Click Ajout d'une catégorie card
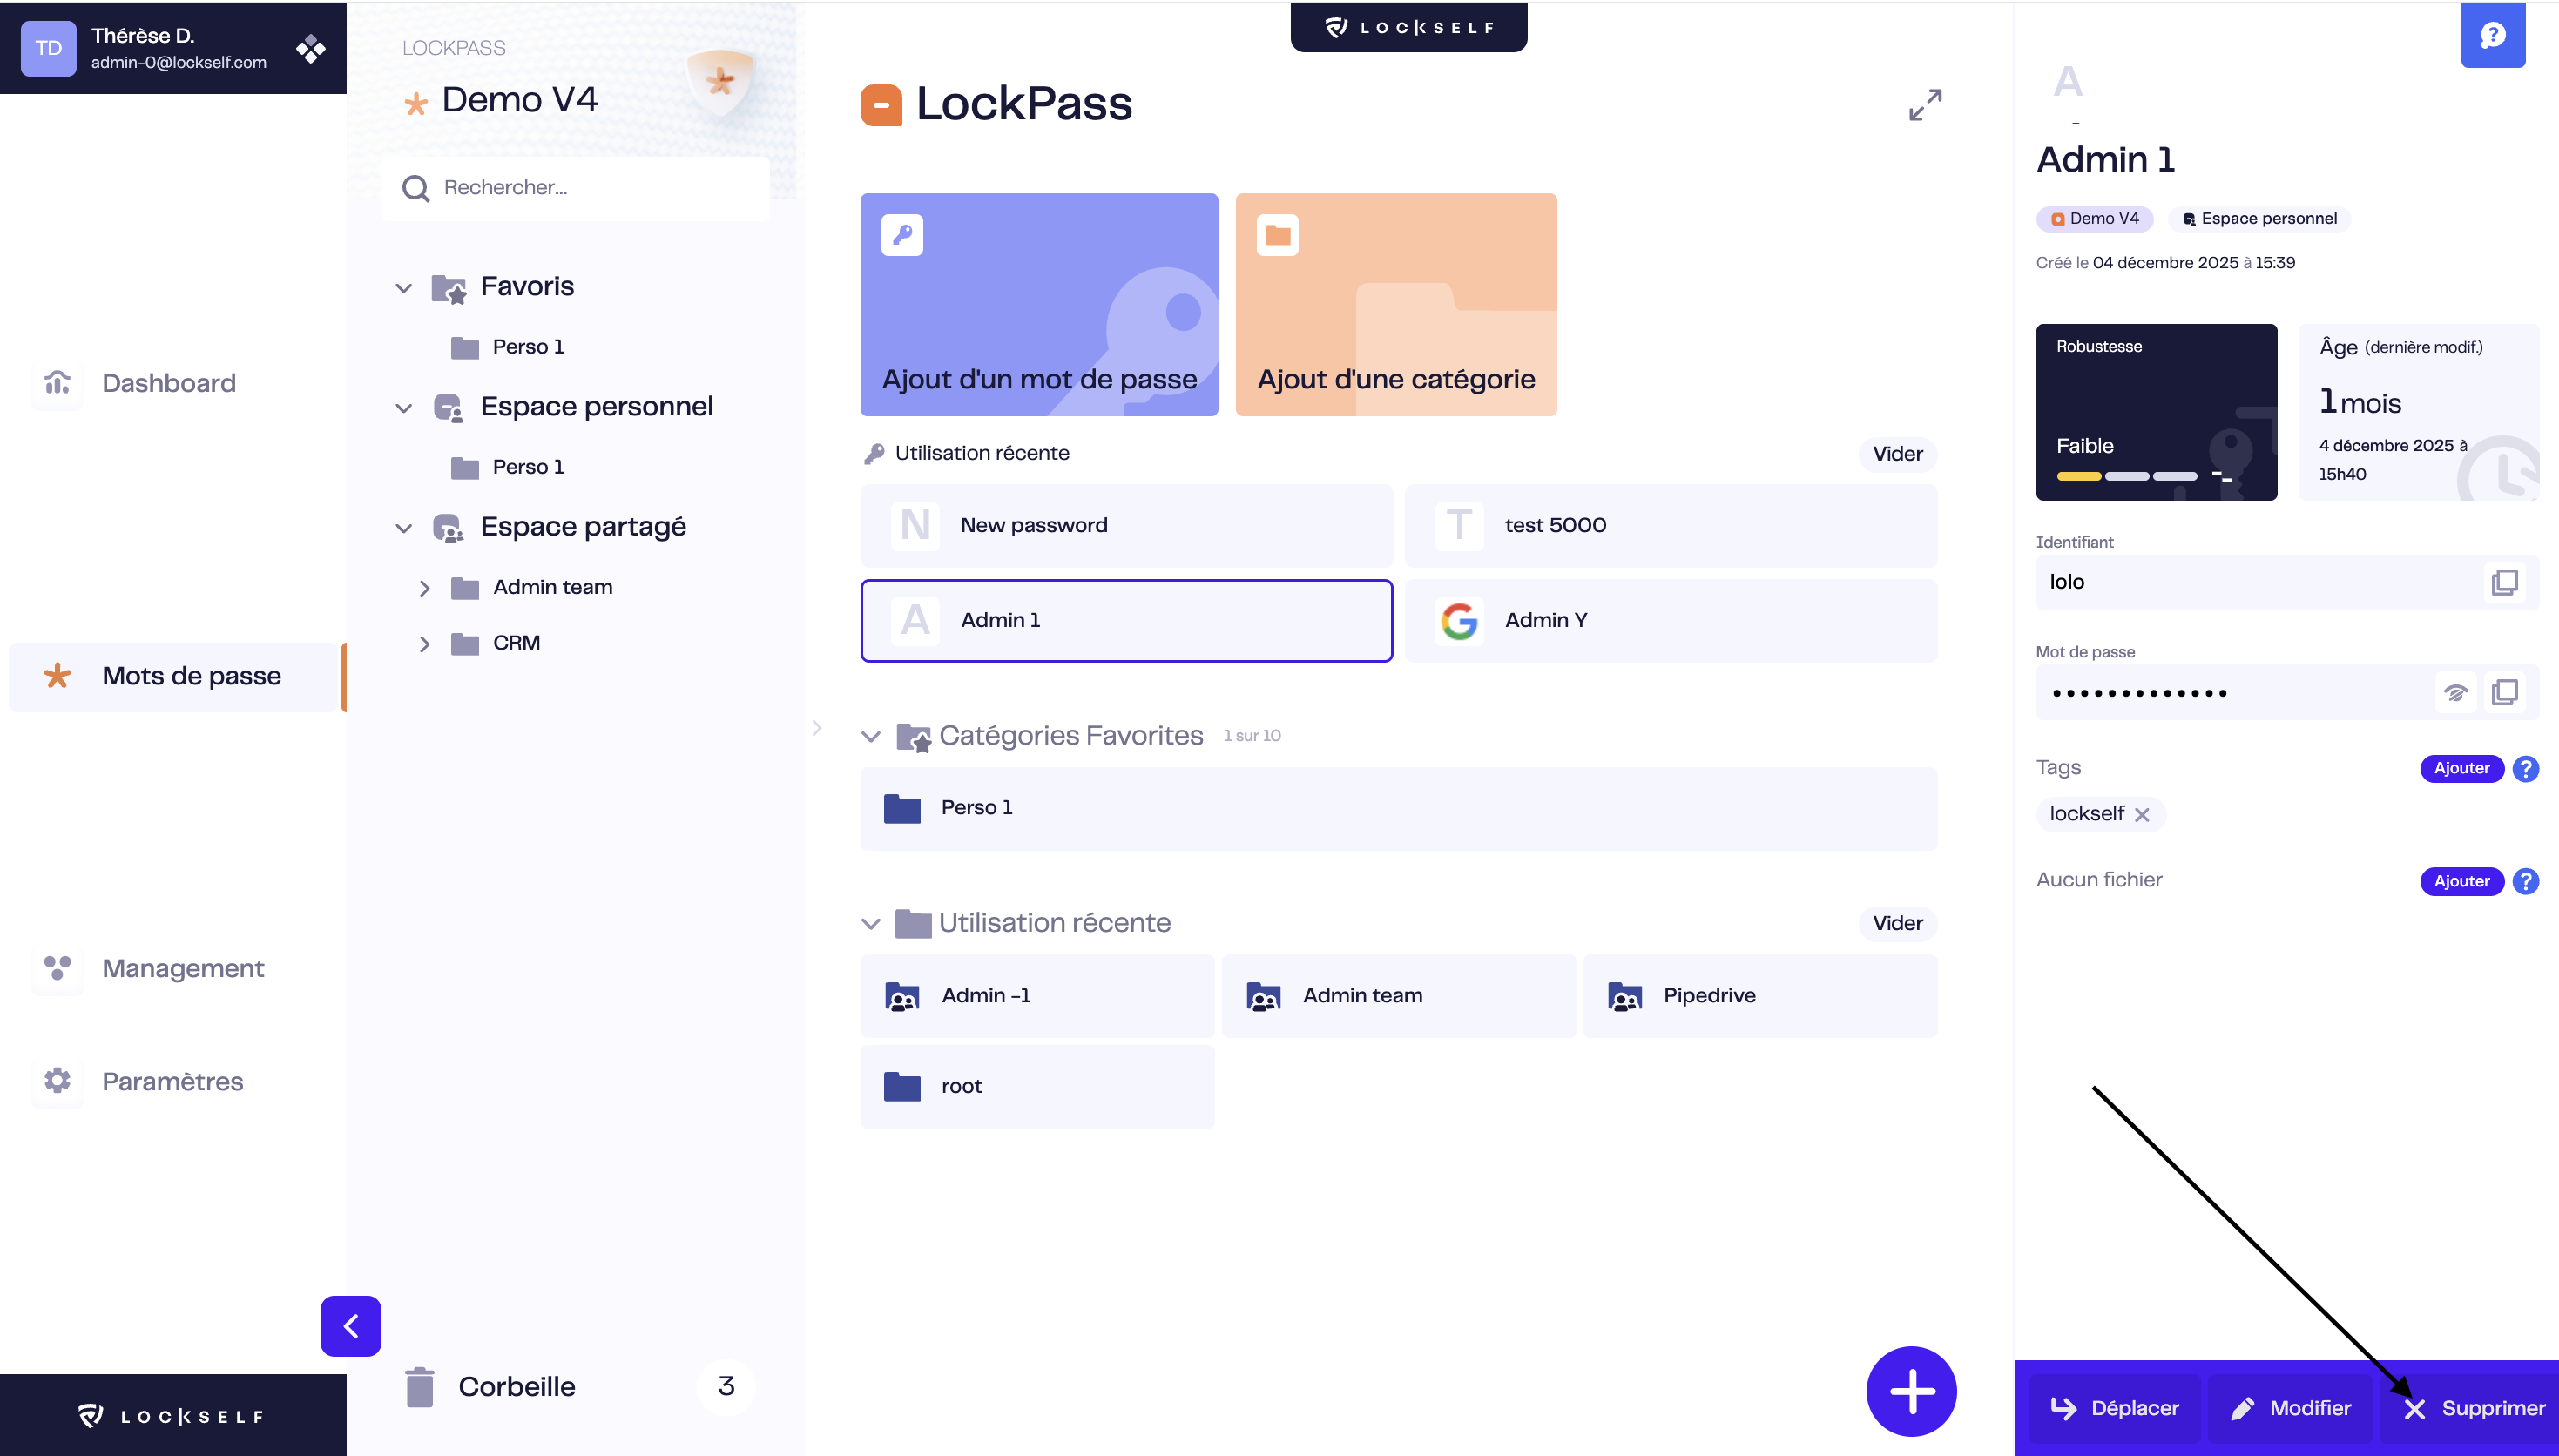Viewport: 2559px width, 1456px height. pyautogui.click(x=1396, y=304)
